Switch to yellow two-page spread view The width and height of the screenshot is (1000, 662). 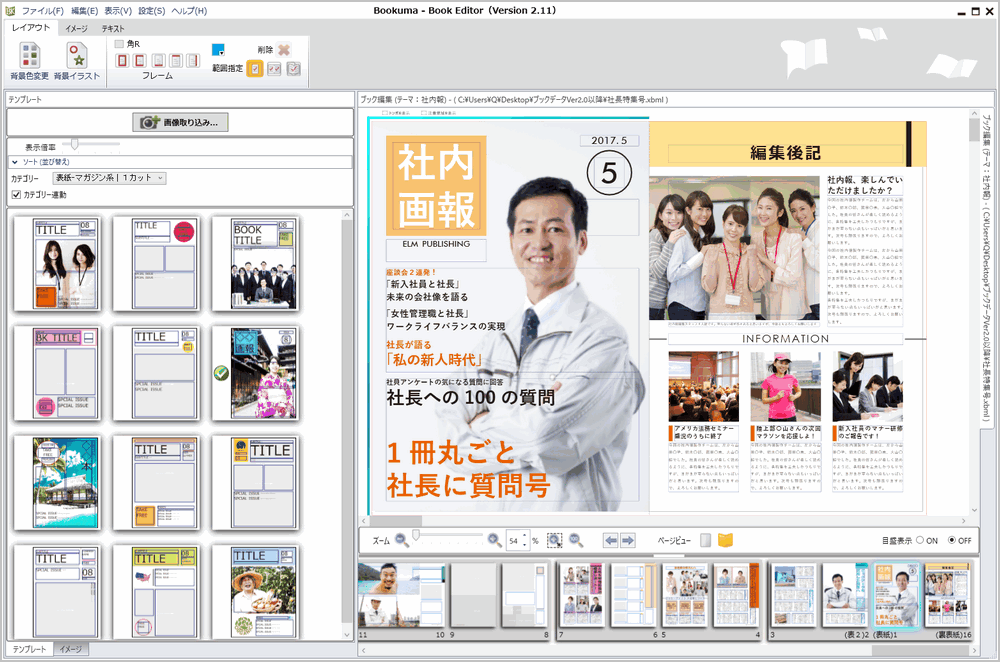(x=725, y=540)
